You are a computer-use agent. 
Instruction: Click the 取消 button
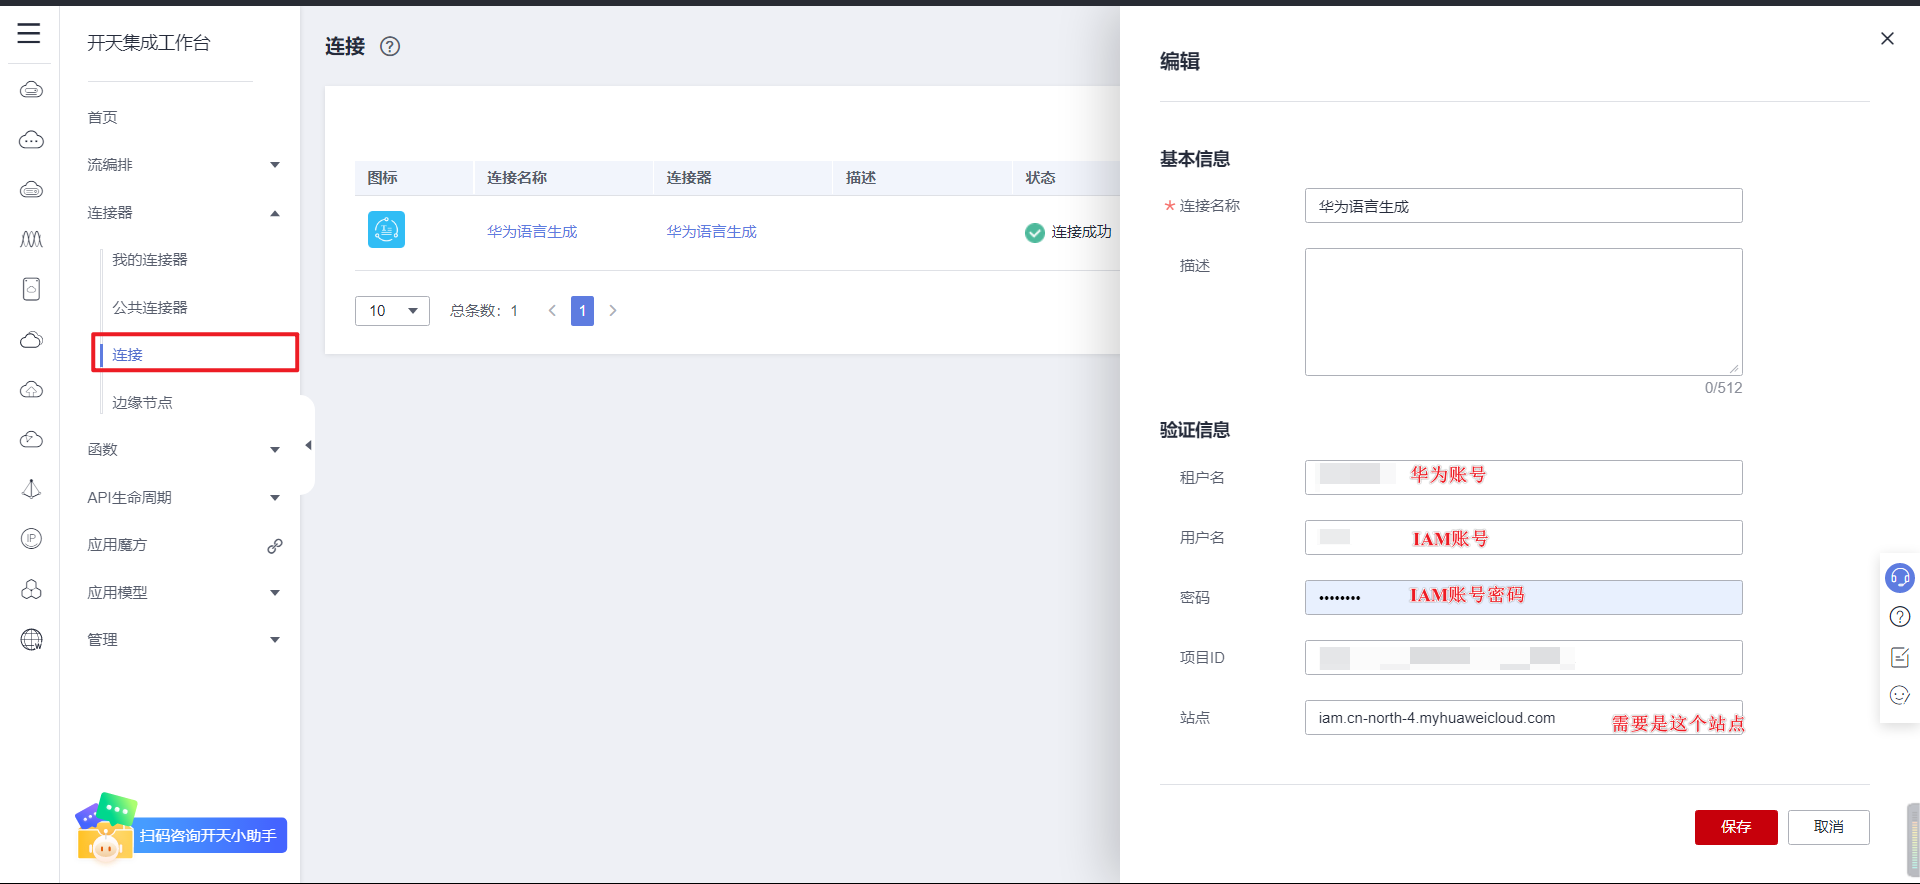[x=1829, y=827]
